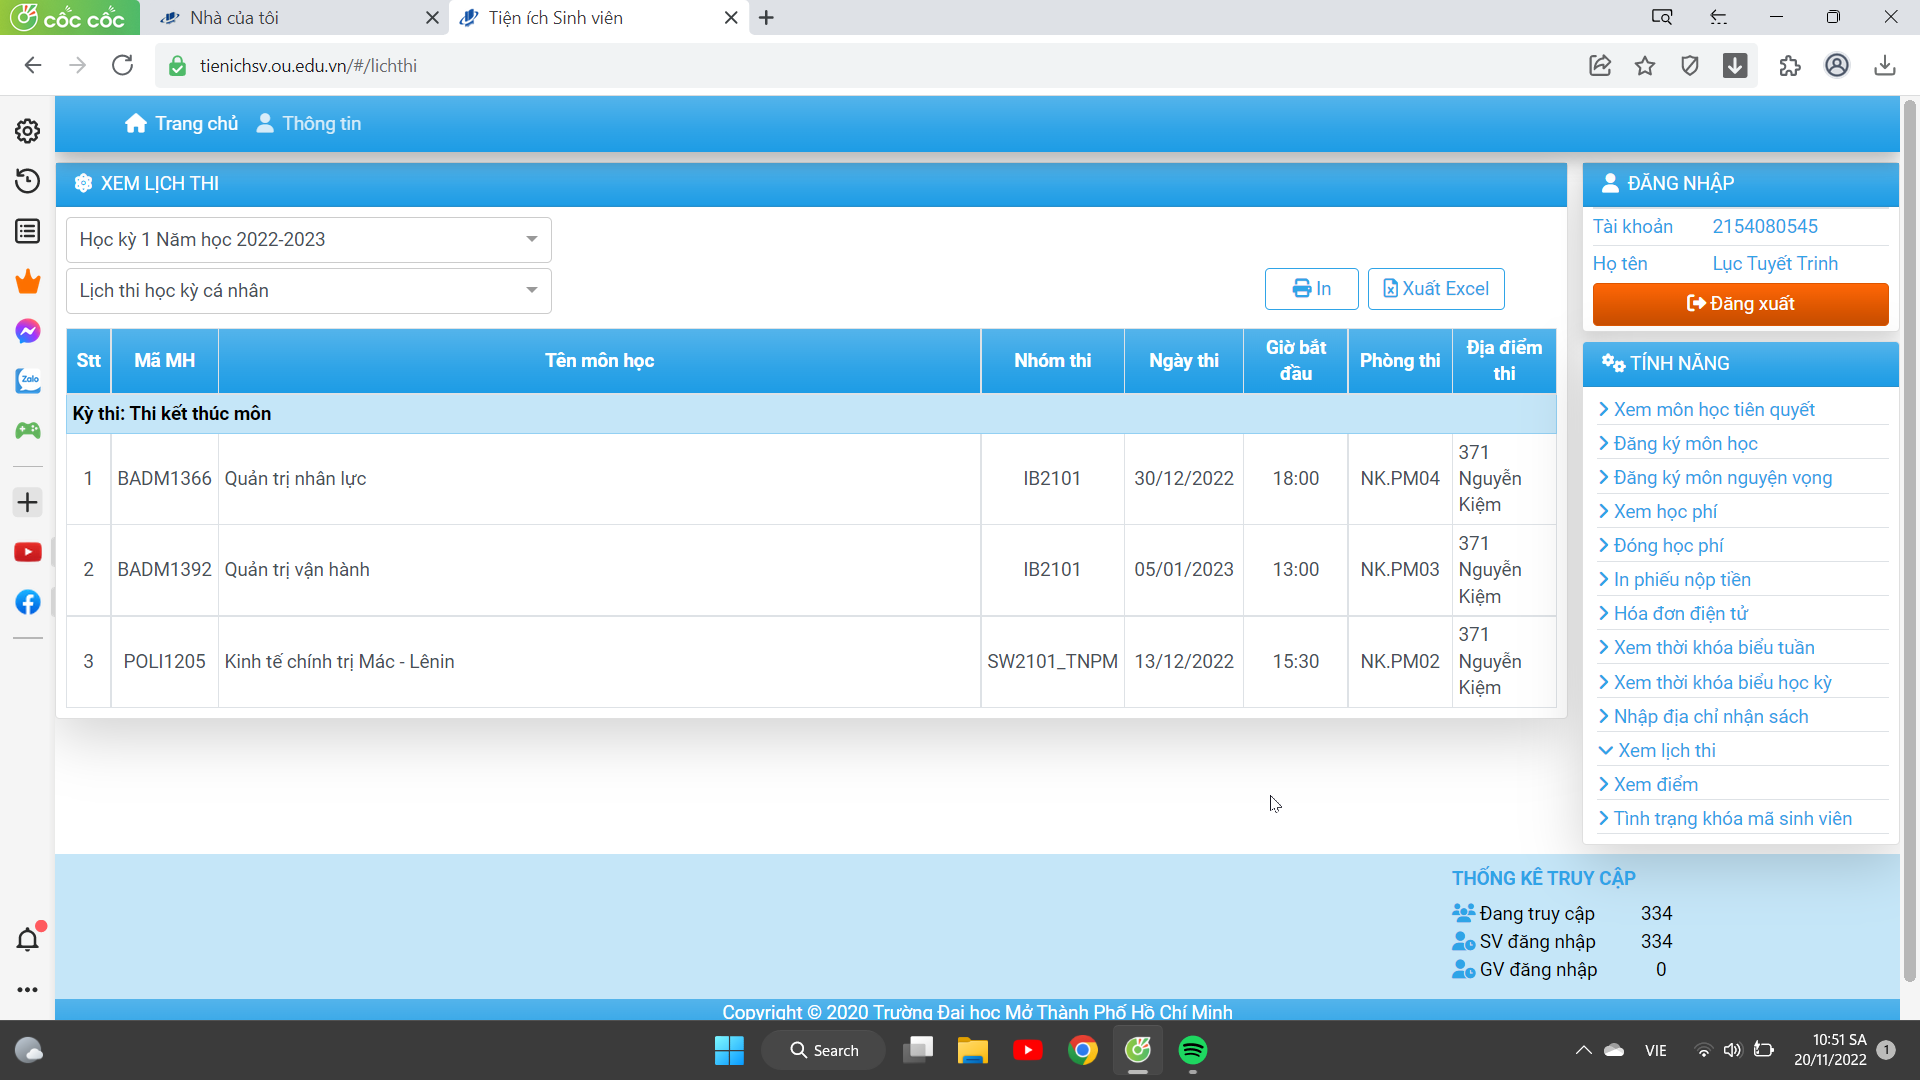Show hidden system tray icons
The width and height of the screenshot is (1920, 1080).
click(x=1583, y=1050)
